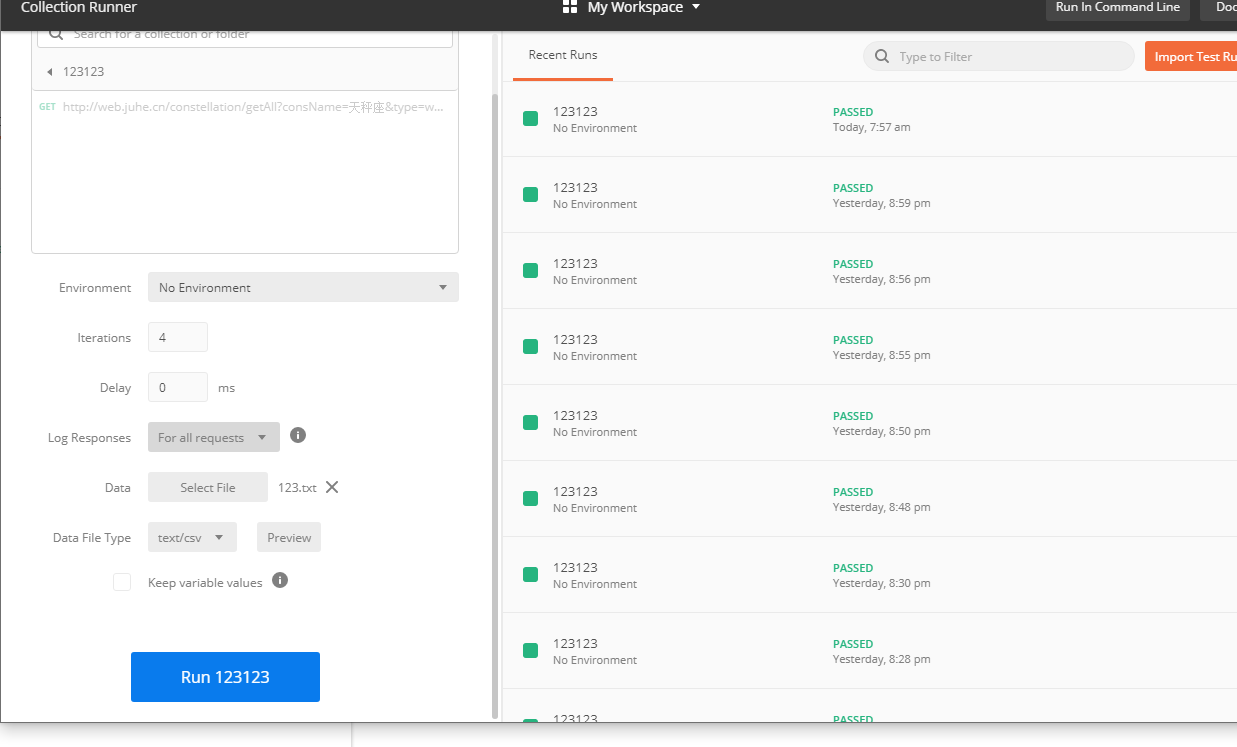Select the GET constellation request row
Screen dimensions: 1237x747
point(245,107)
